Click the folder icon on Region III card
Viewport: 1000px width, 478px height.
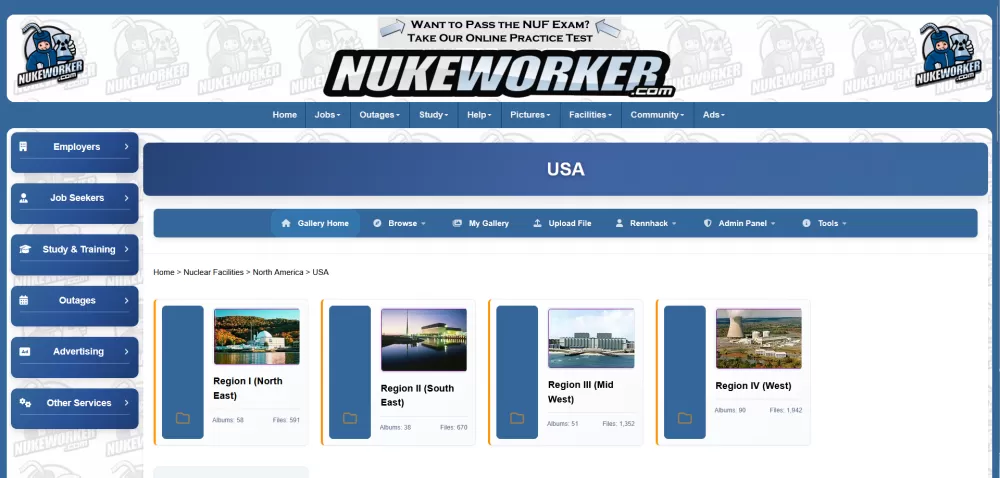517,418
